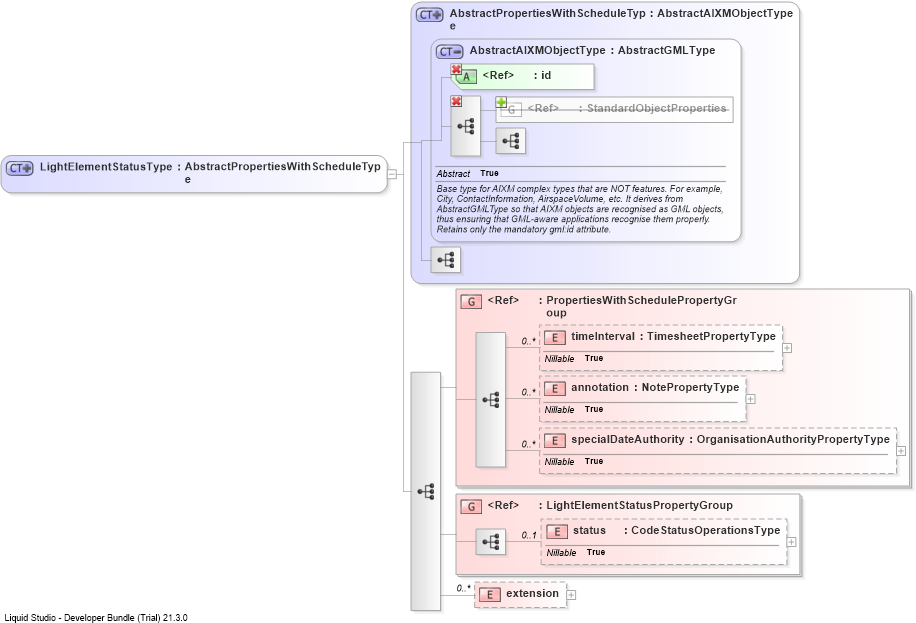This screenshot has height=623, width=916.
Task: Select '<Ref> : id' attribute label
Action: coord(516,75)
